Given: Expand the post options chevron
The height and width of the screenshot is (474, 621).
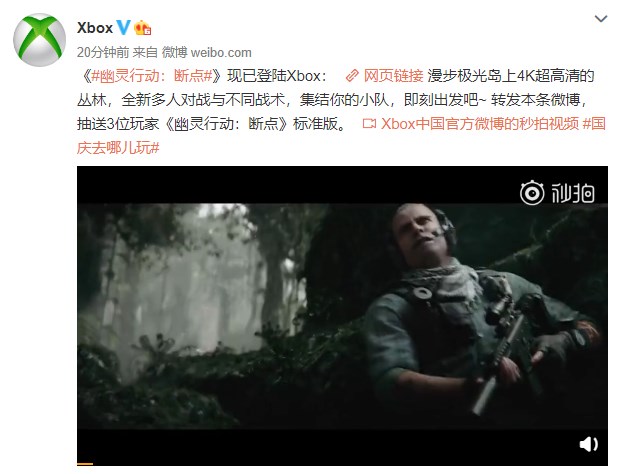Looking at the screenshot, I should click(x=601, y=19).
